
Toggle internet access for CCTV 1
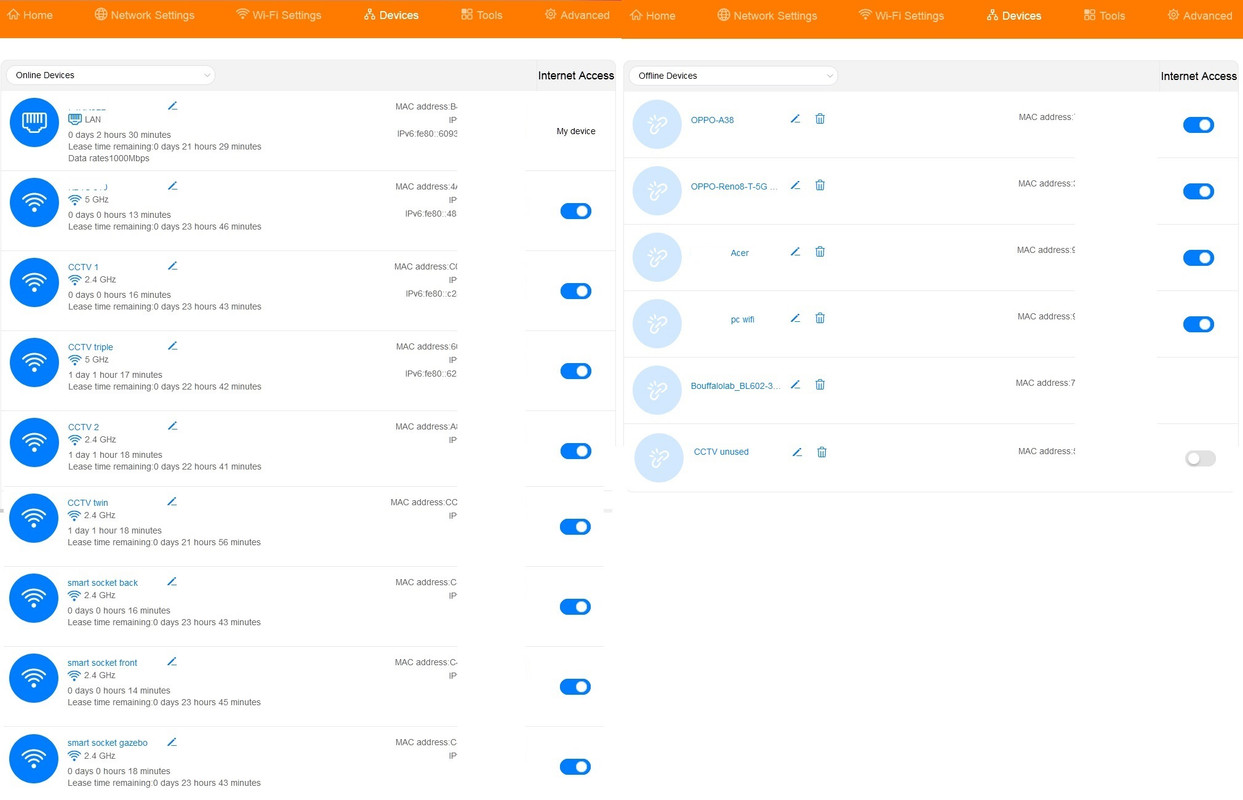[x=575, y=291]
